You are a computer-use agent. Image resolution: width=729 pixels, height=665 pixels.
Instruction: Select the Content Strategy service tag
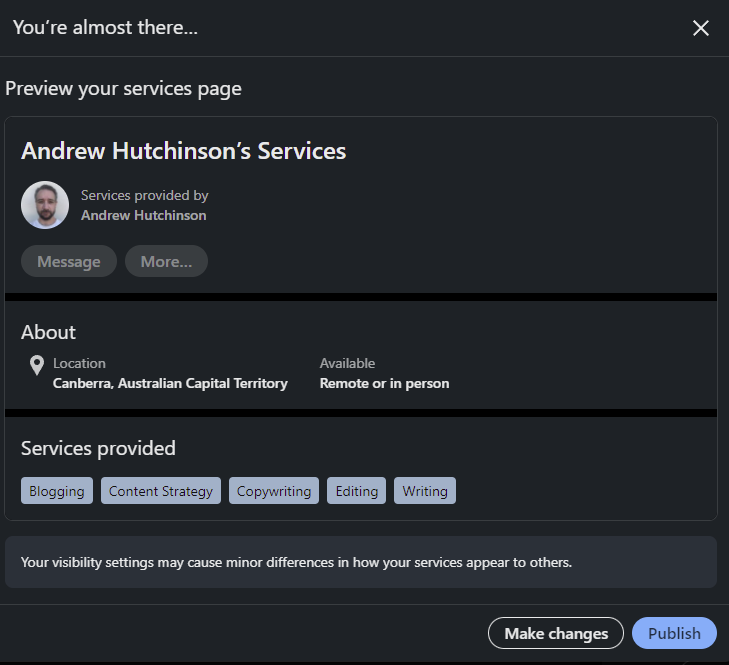pos(161,491)
